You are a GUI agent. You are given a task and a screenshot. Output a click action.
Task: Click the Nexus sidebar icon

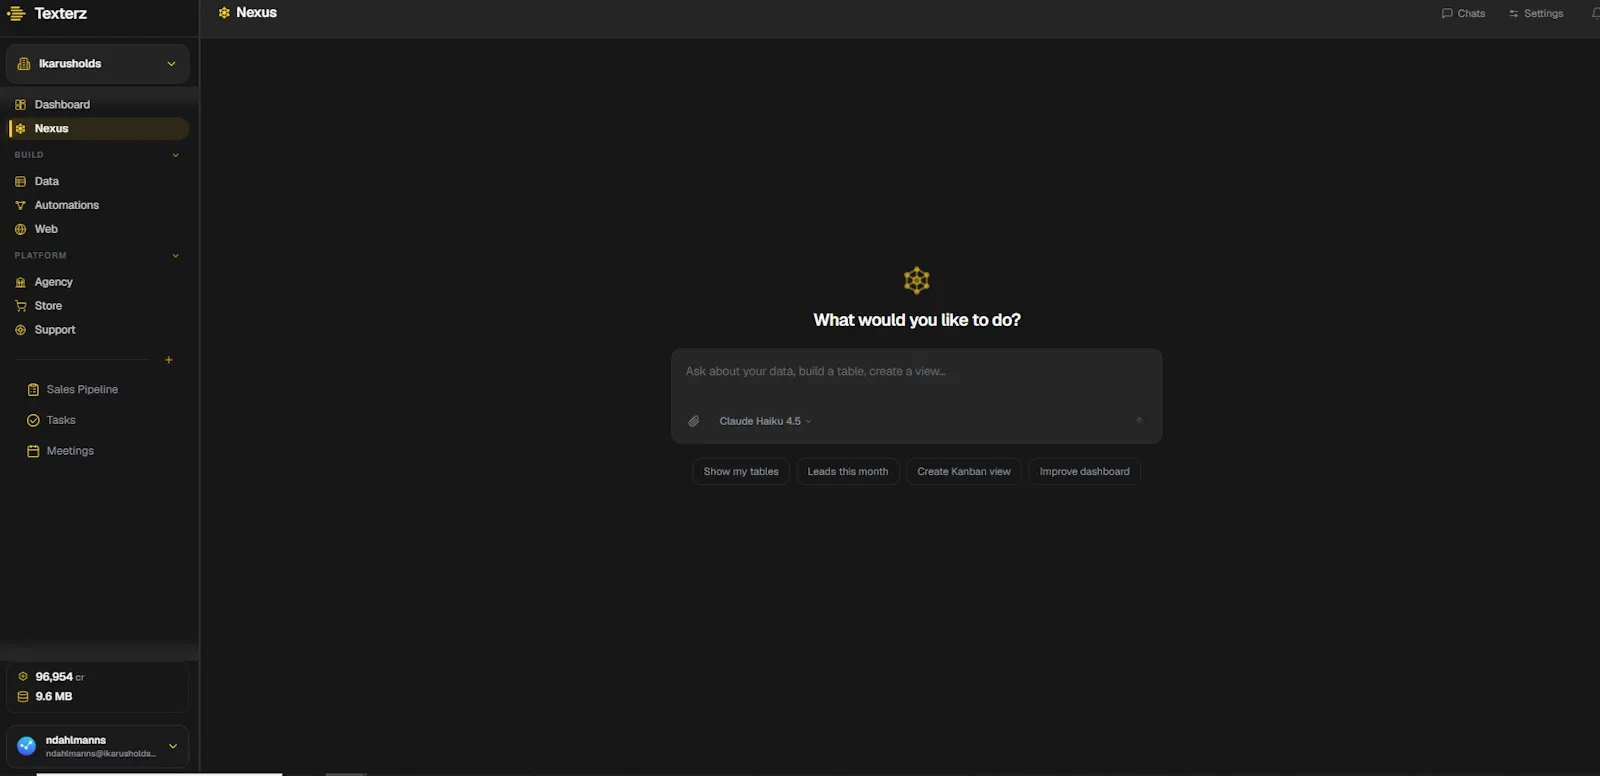[20, 129]
